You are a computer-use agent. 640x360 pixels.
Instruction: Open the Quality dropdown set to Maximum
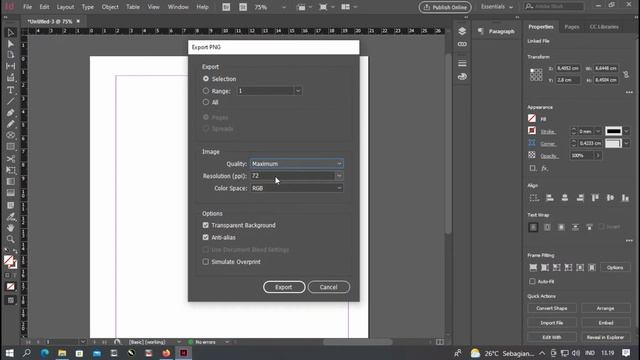[297, 164]
